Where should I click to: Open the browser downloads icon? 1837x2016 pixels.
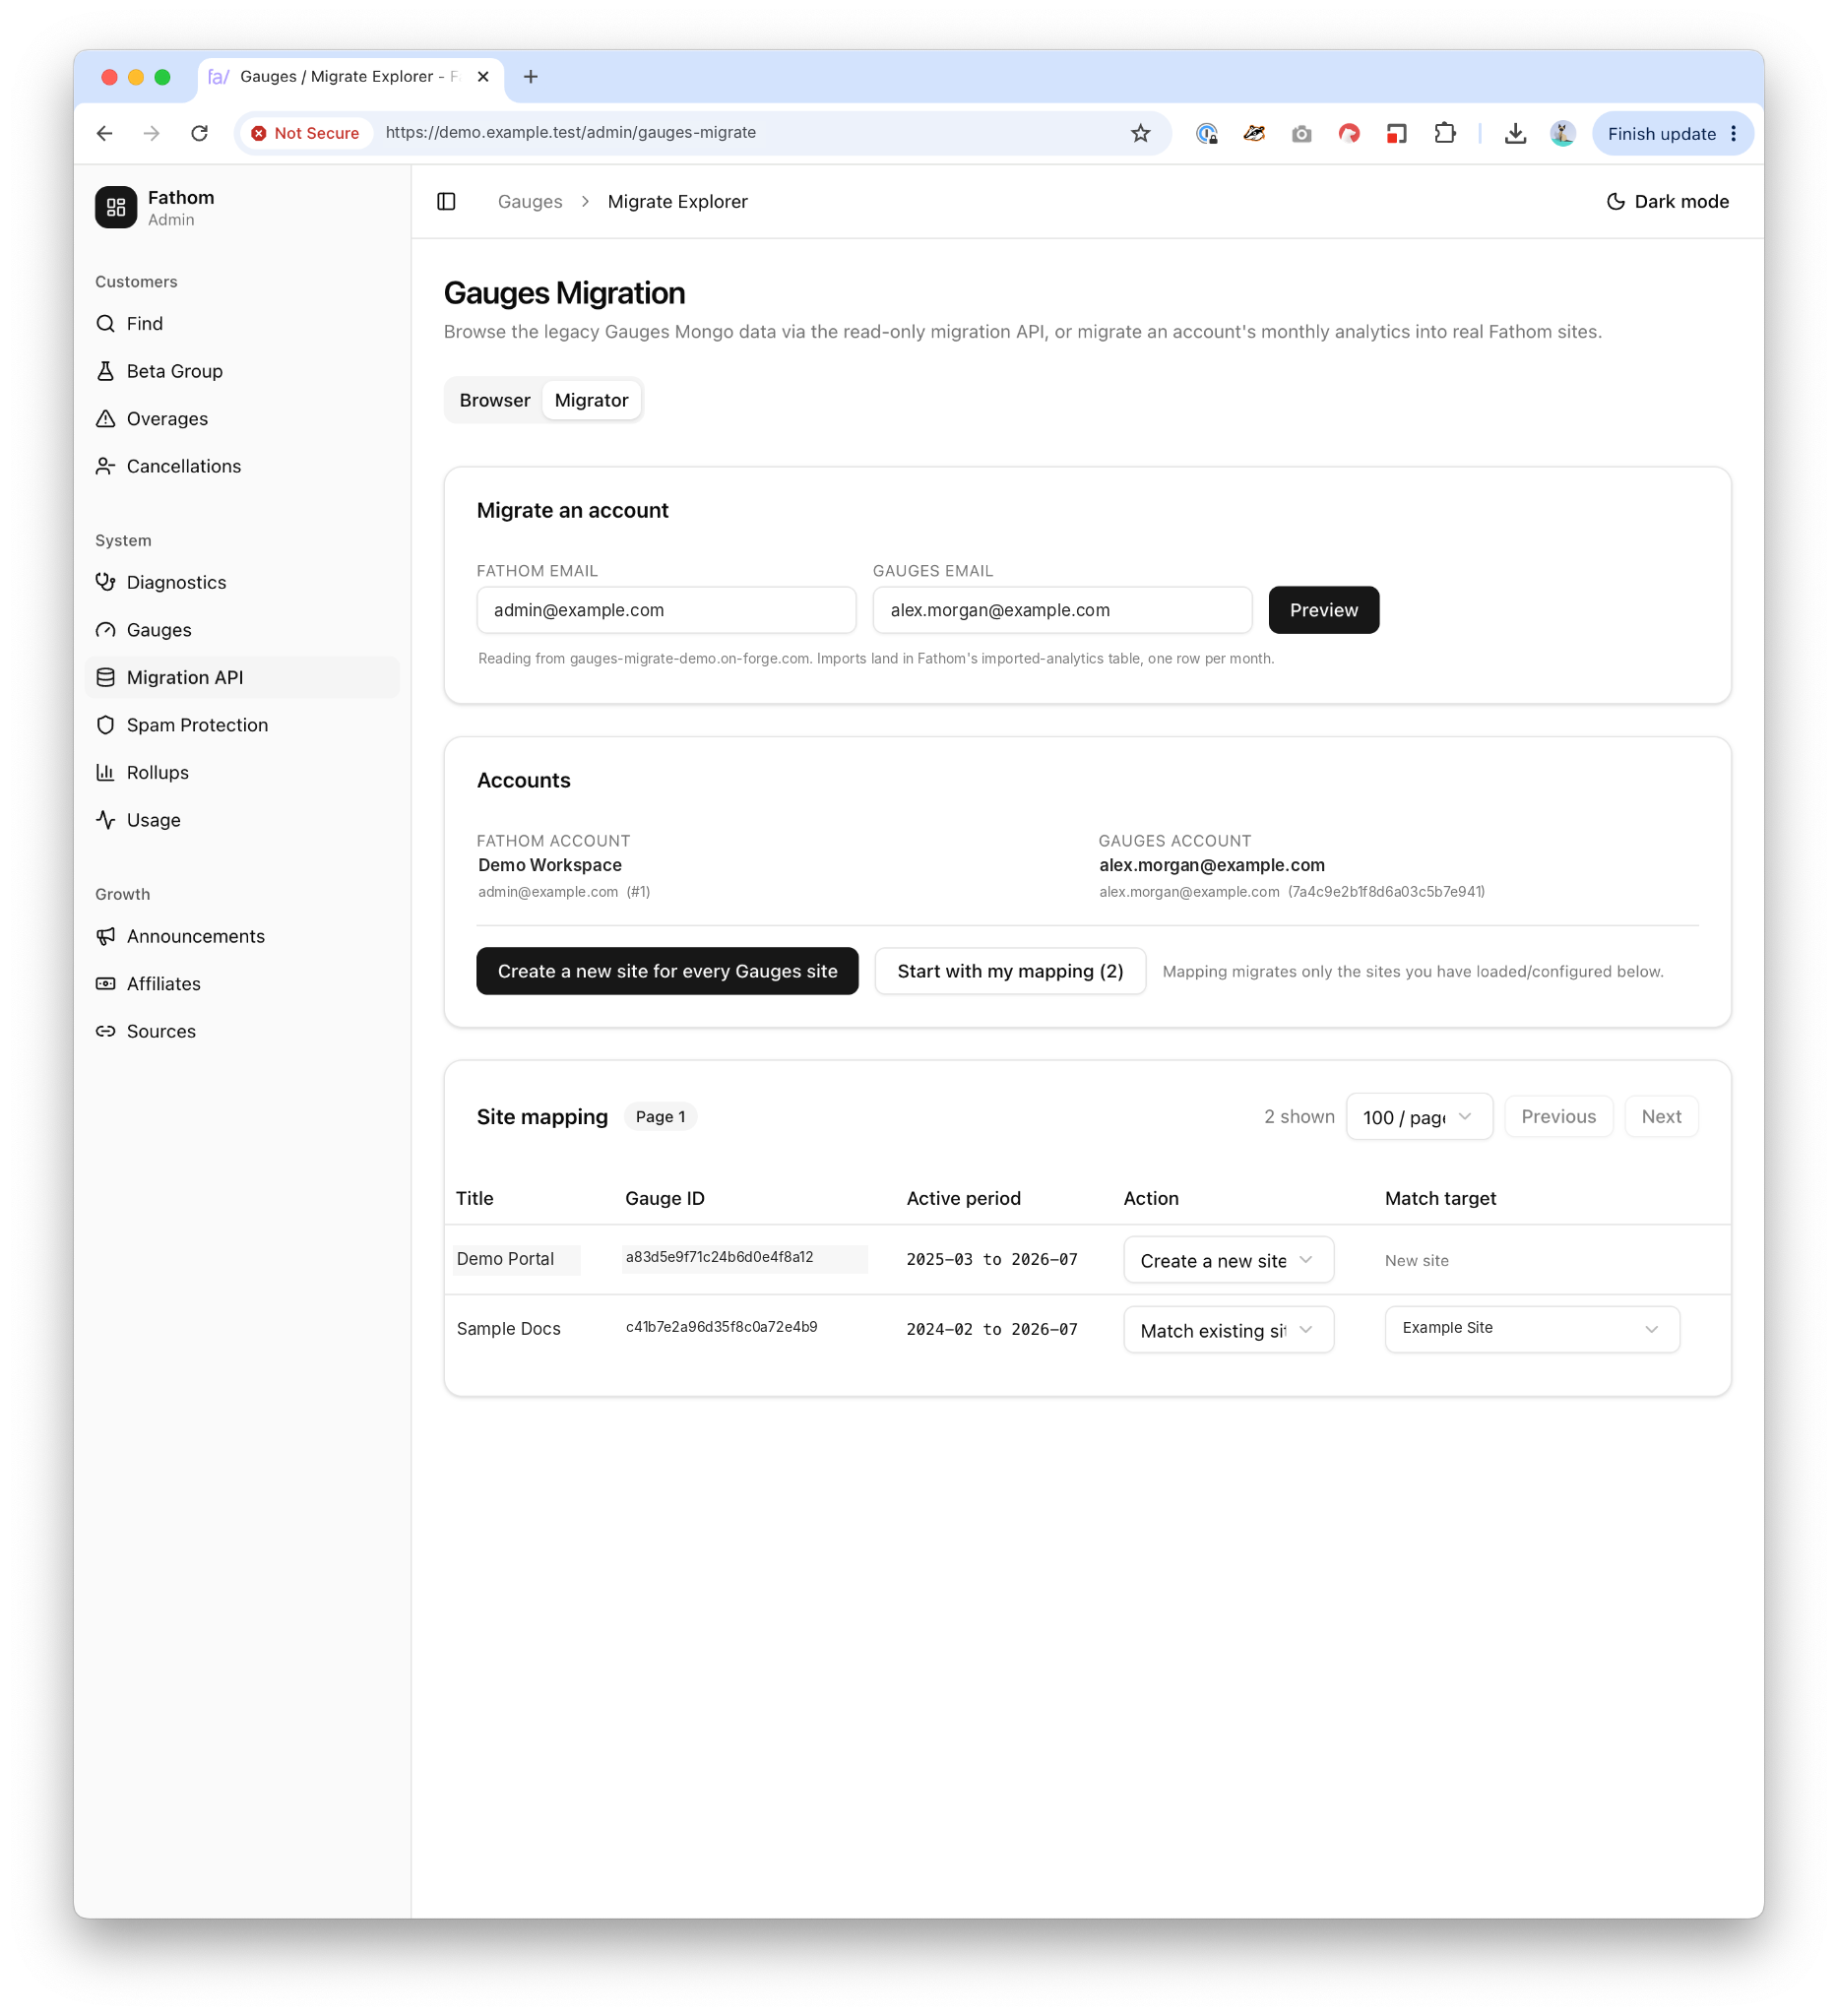pos(1515,133)
